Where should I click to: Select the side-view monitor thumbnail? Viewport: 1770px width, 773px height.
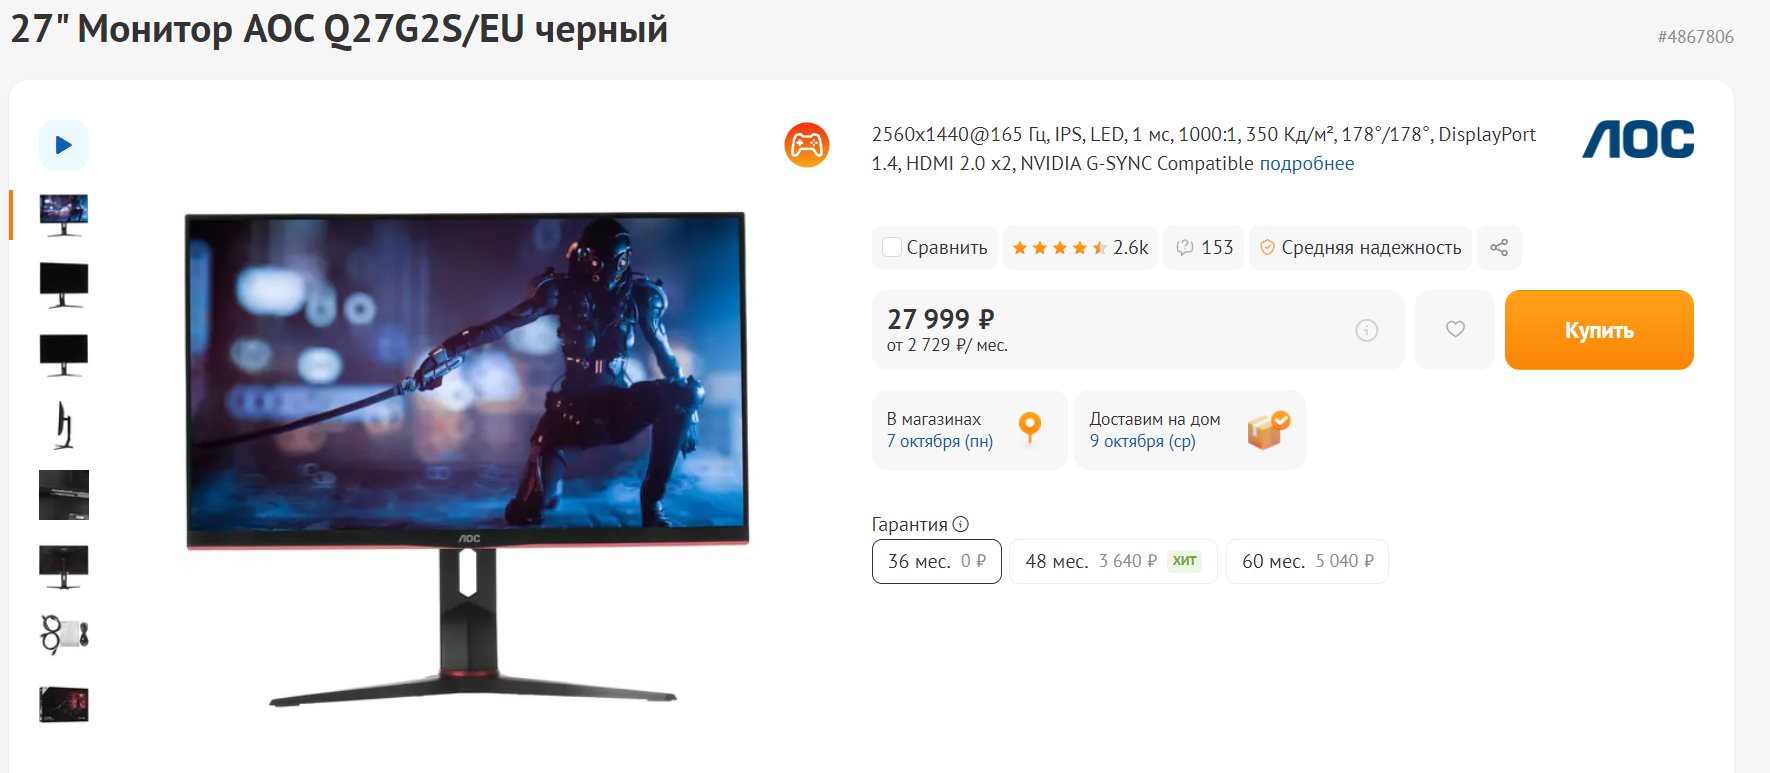[64, 425]
